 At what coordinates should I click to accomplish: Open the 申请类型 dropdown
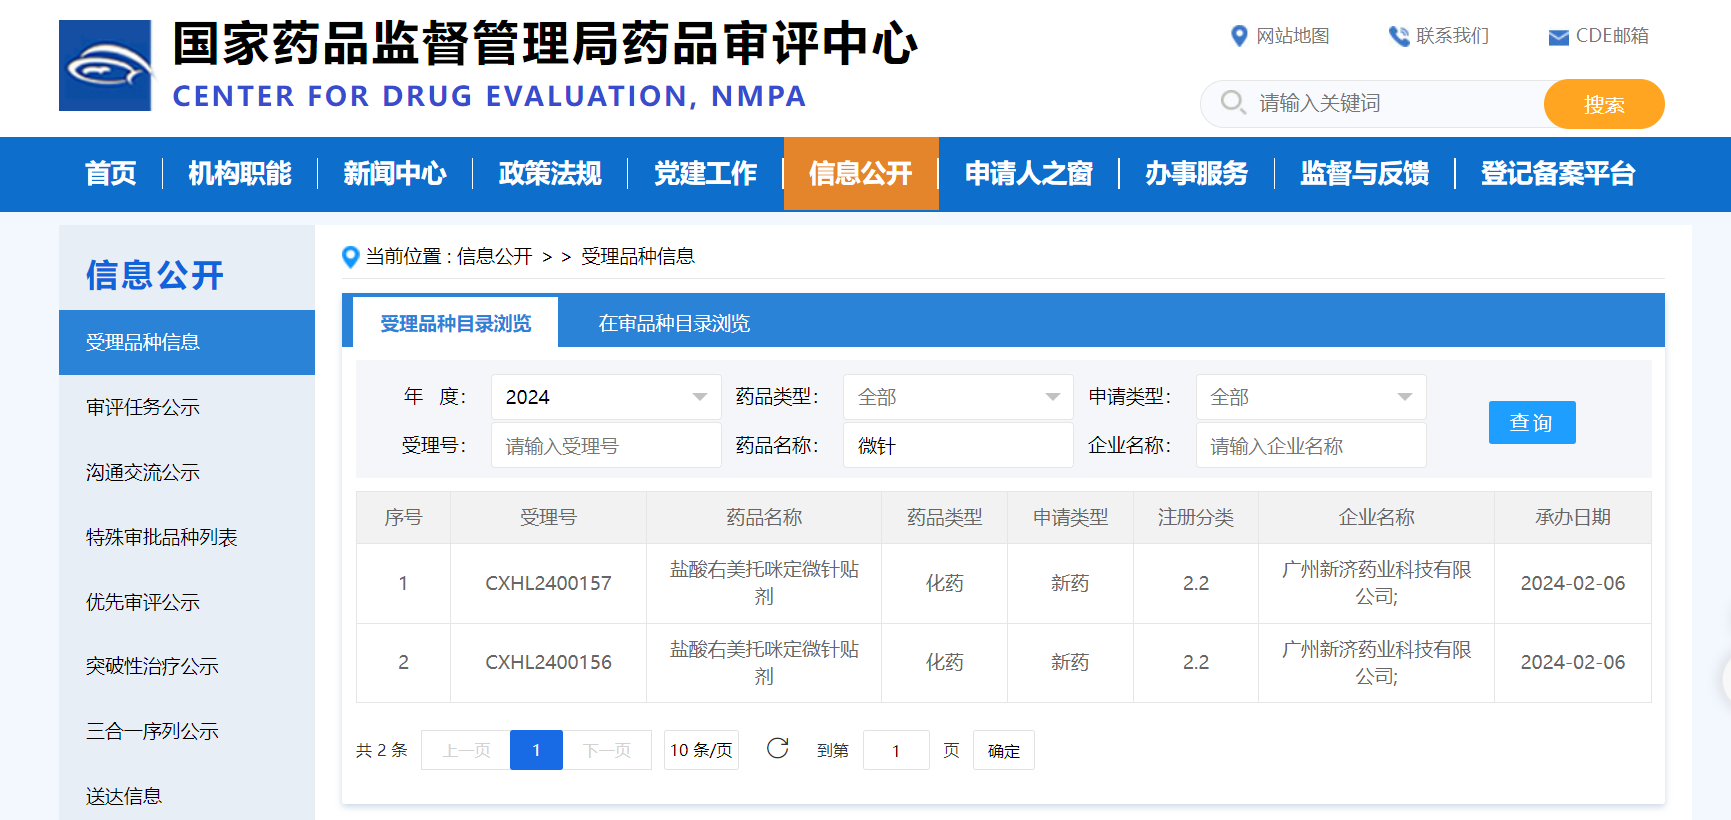pyautogui.click(x=1311, y=397)
